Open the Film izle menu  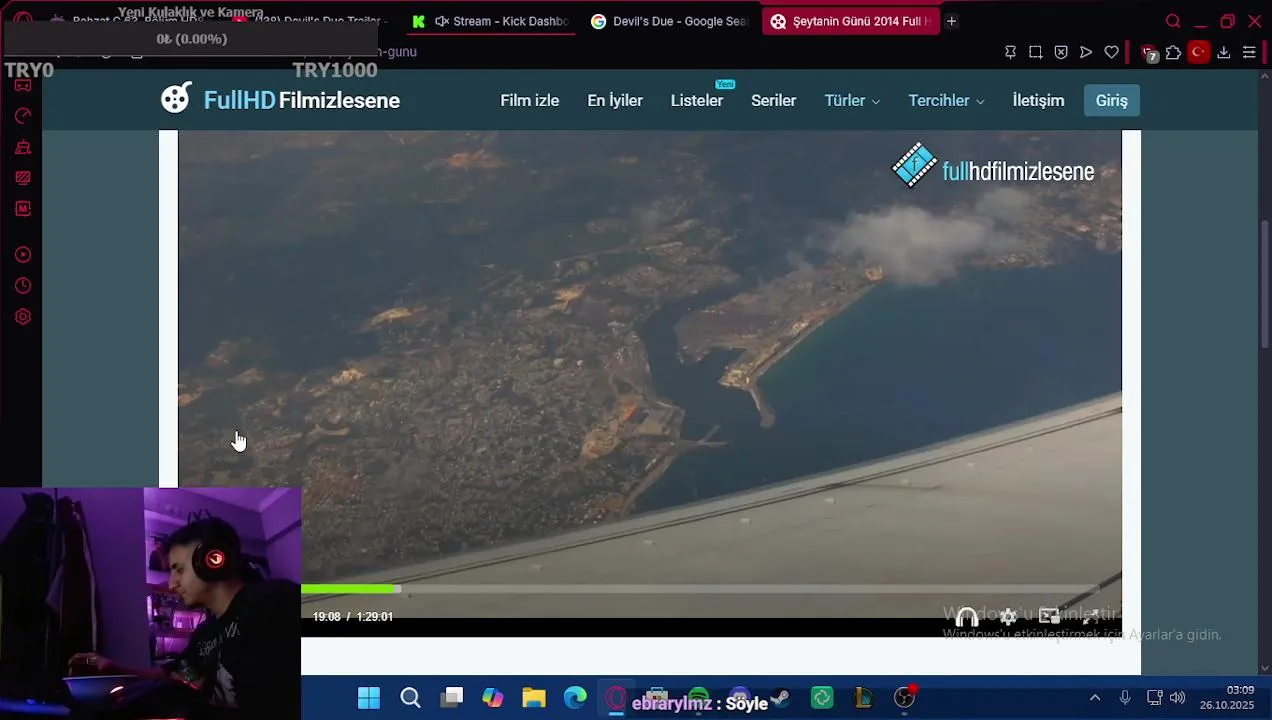pos(529,100)
